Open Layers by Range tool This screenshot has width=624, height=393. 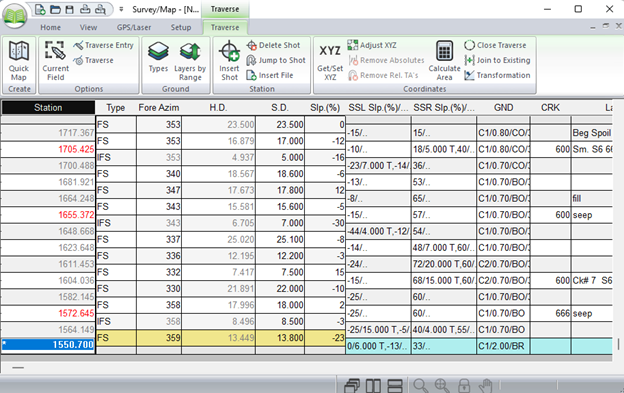click(x=190, y=61)
